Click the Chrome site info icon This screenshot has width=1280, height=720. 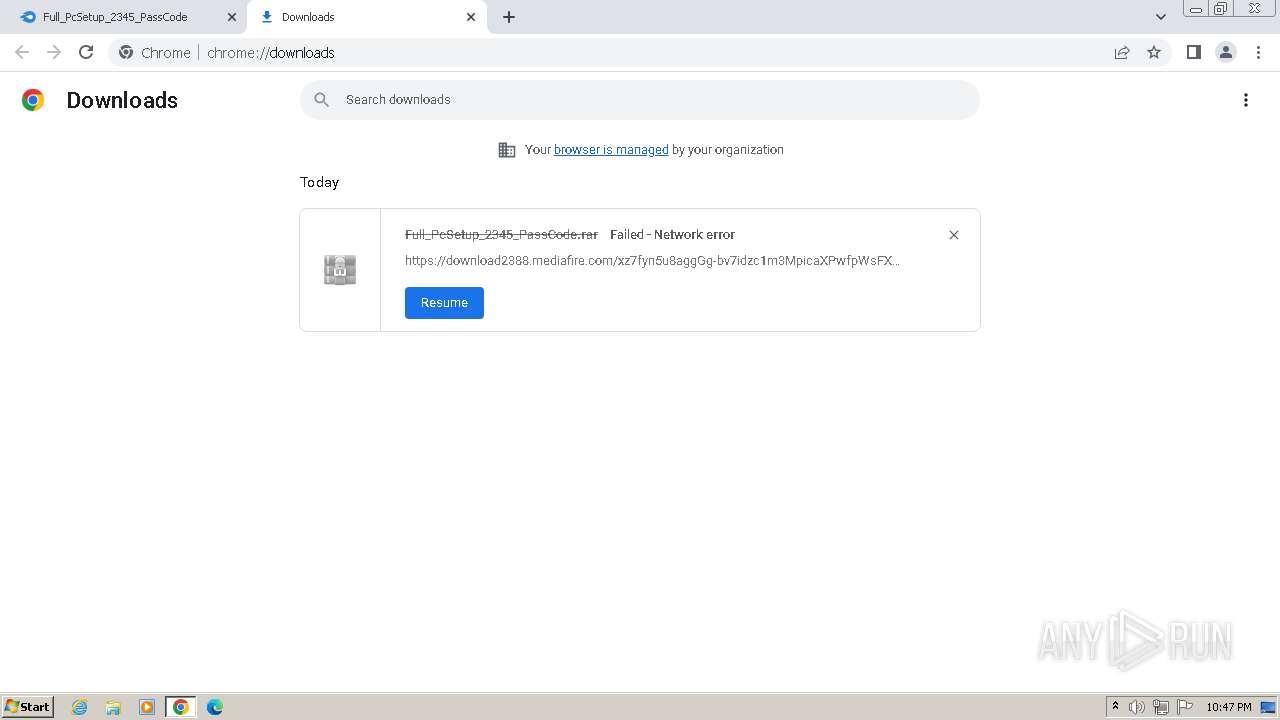(126, 53)
